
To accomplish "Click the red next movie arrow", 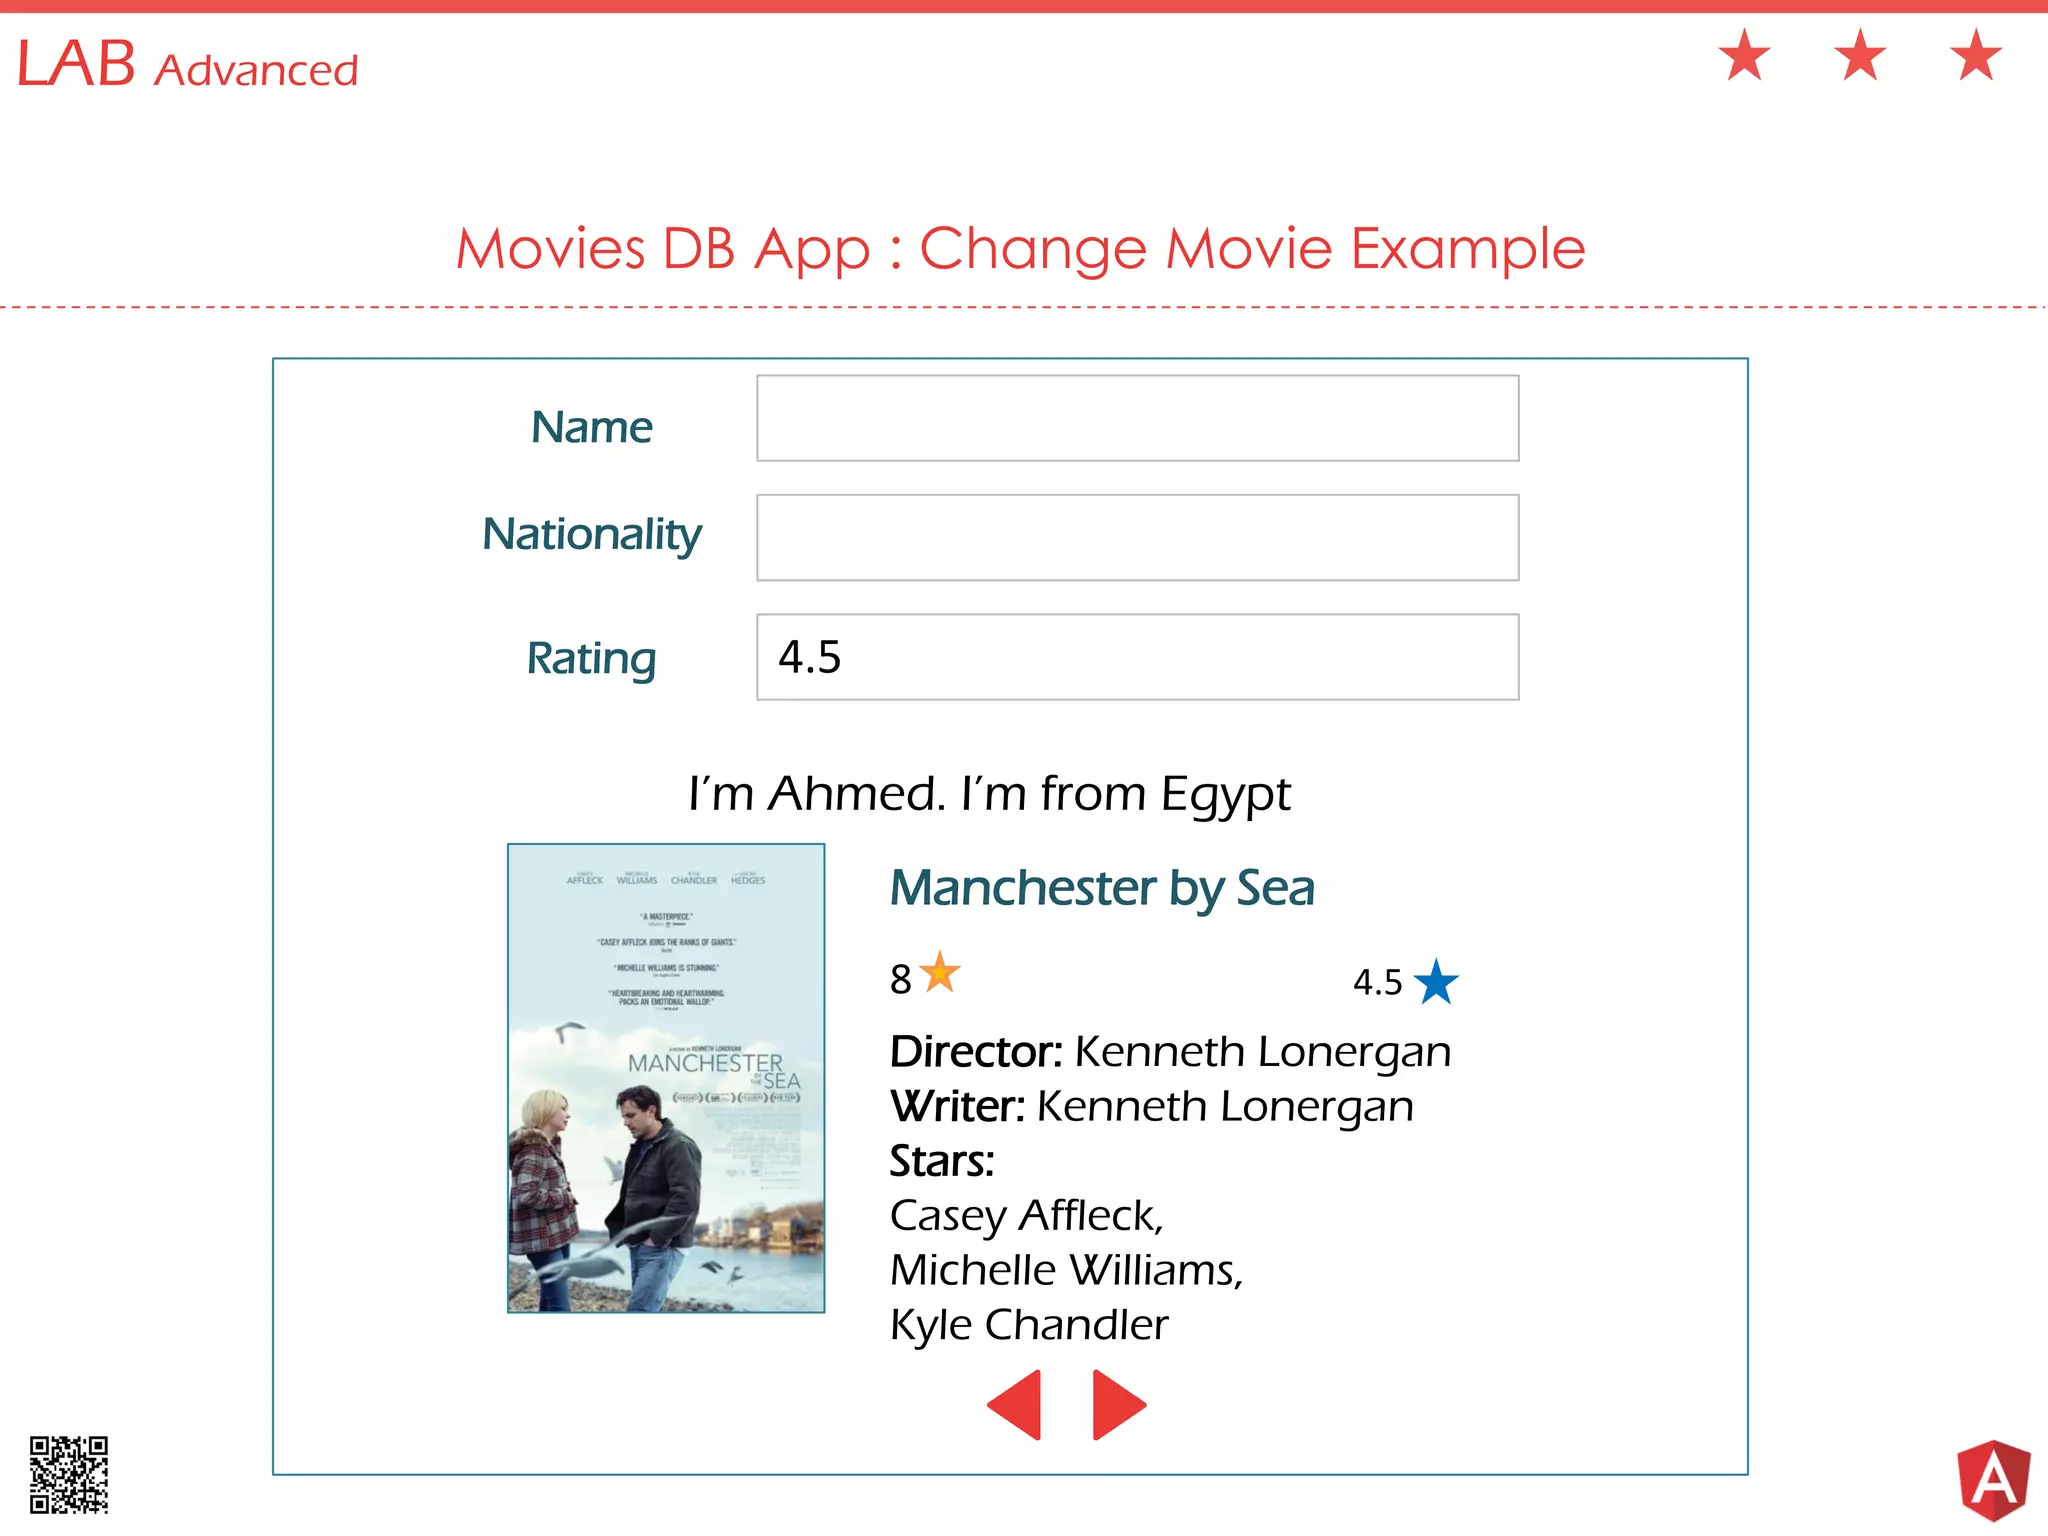I will pos(1116,1404).
